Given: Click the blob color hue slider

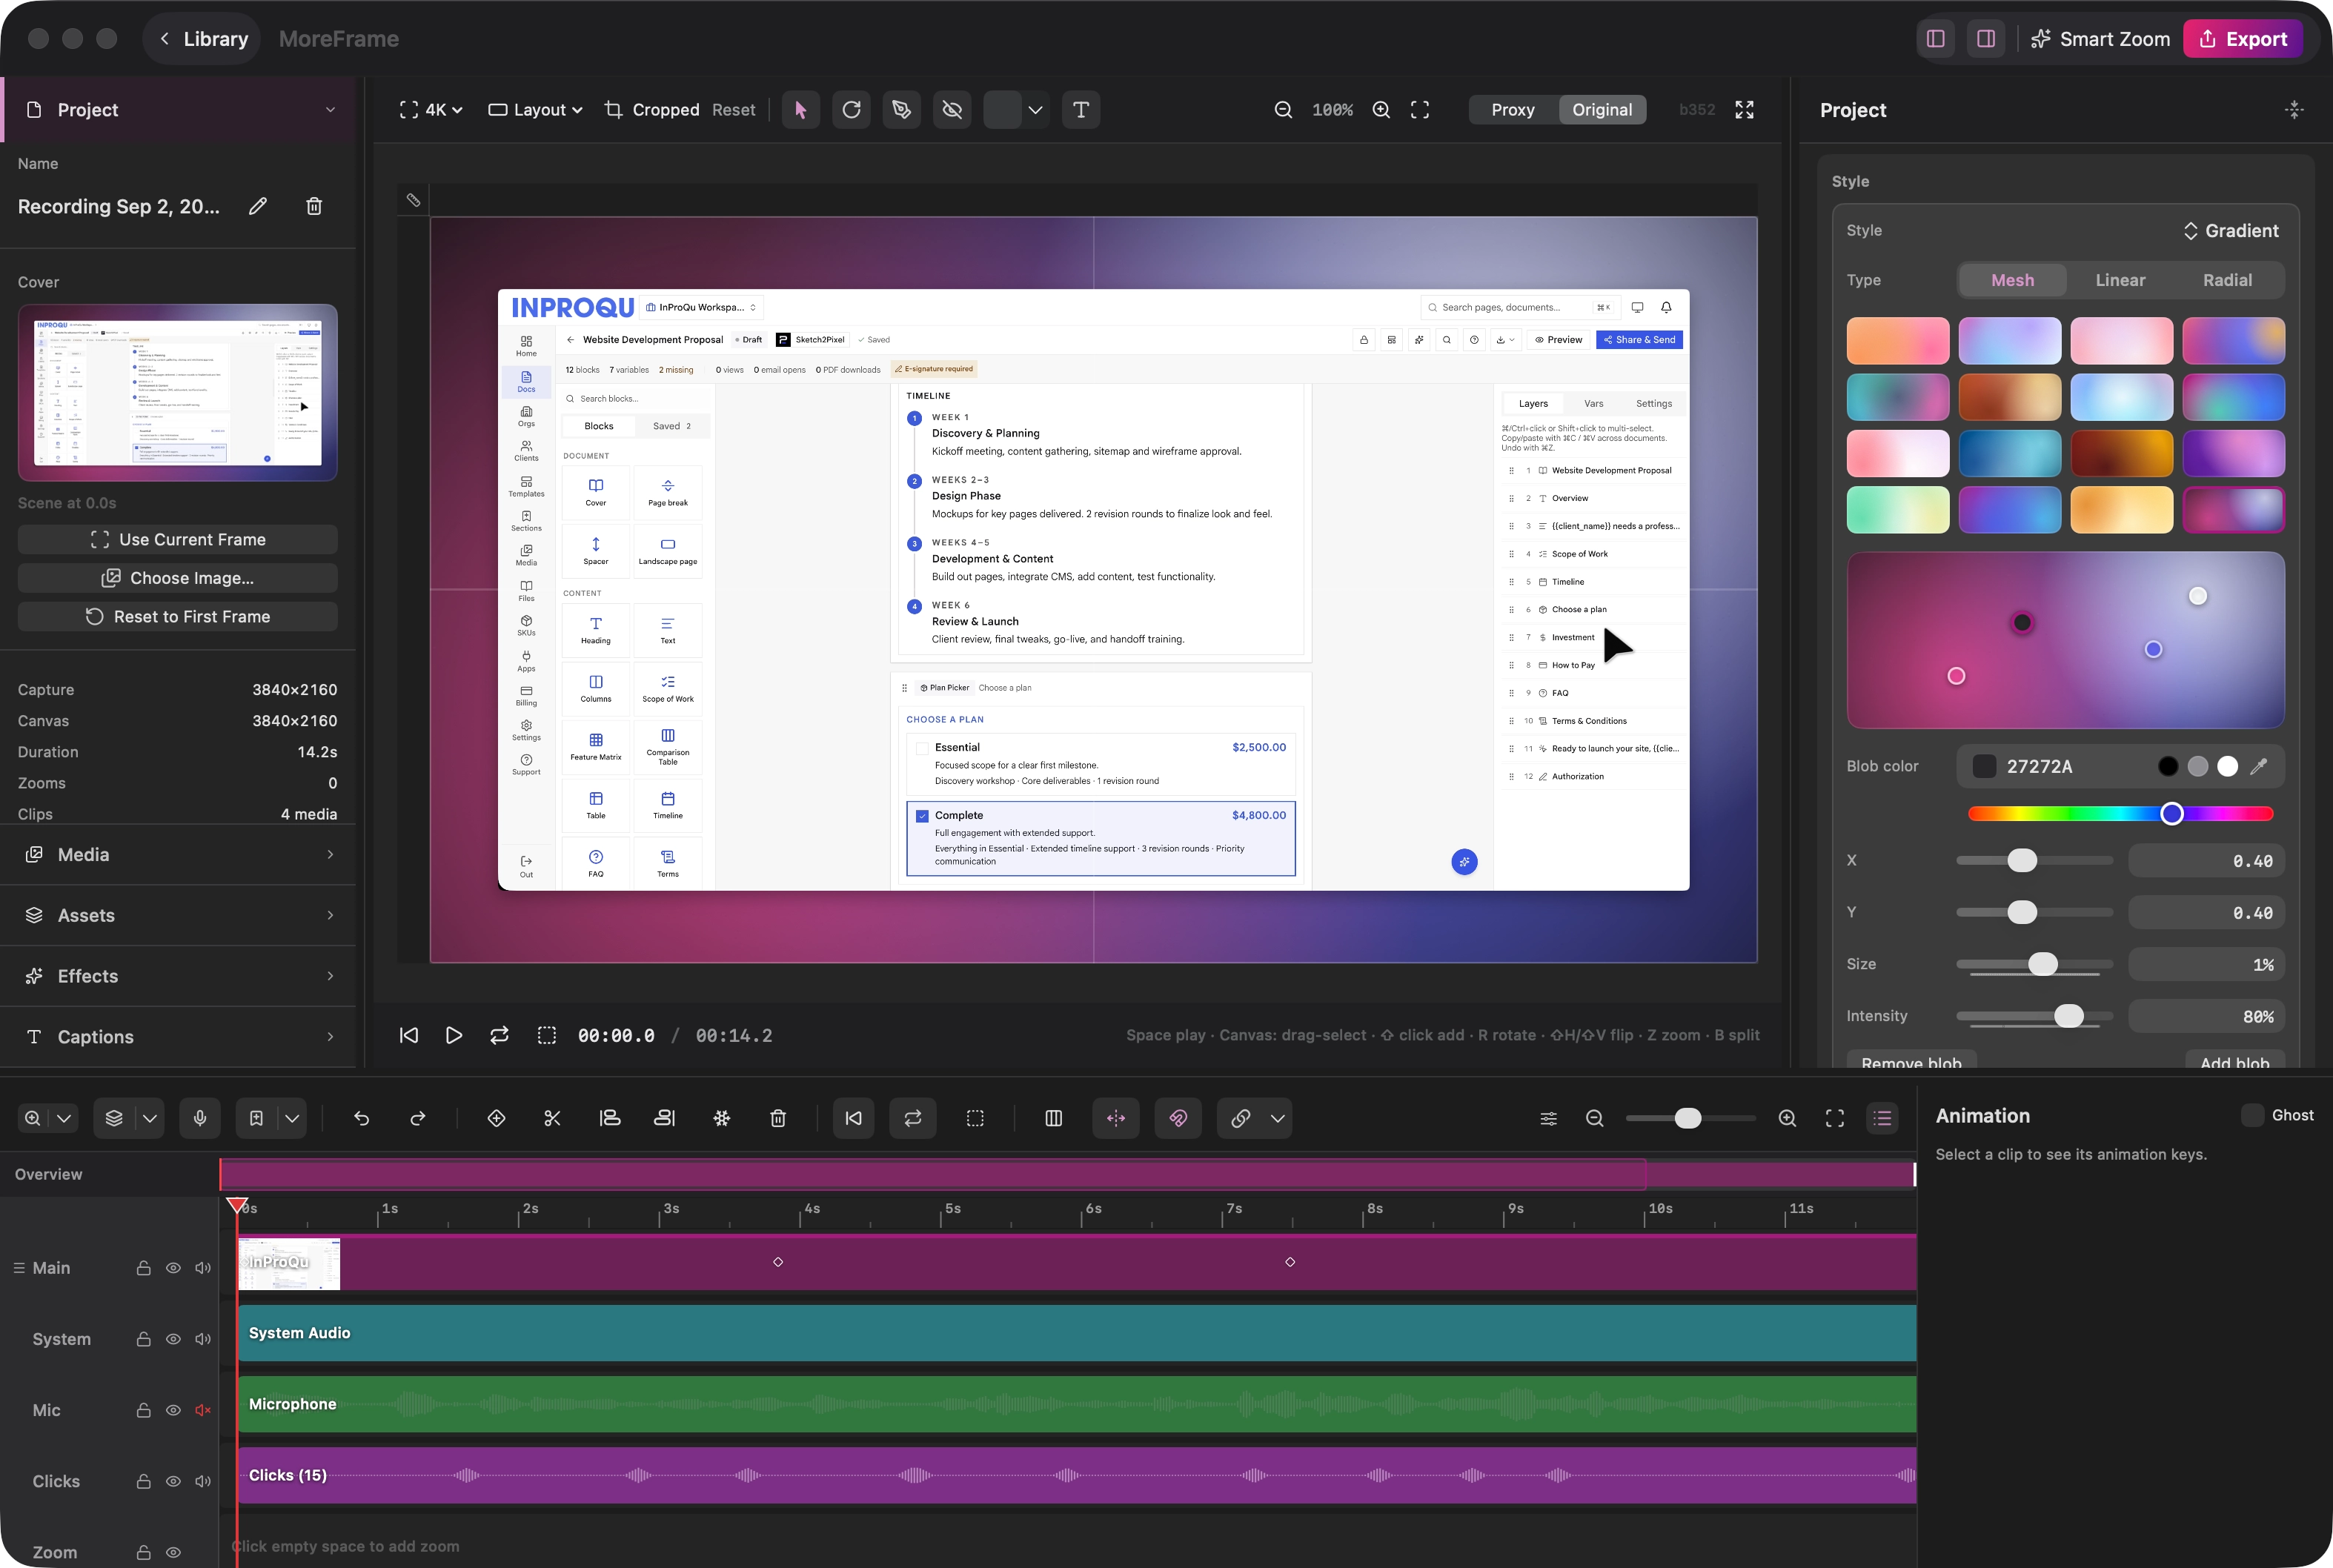Looking at the screenshot, I should click(x=2120, y=814).
